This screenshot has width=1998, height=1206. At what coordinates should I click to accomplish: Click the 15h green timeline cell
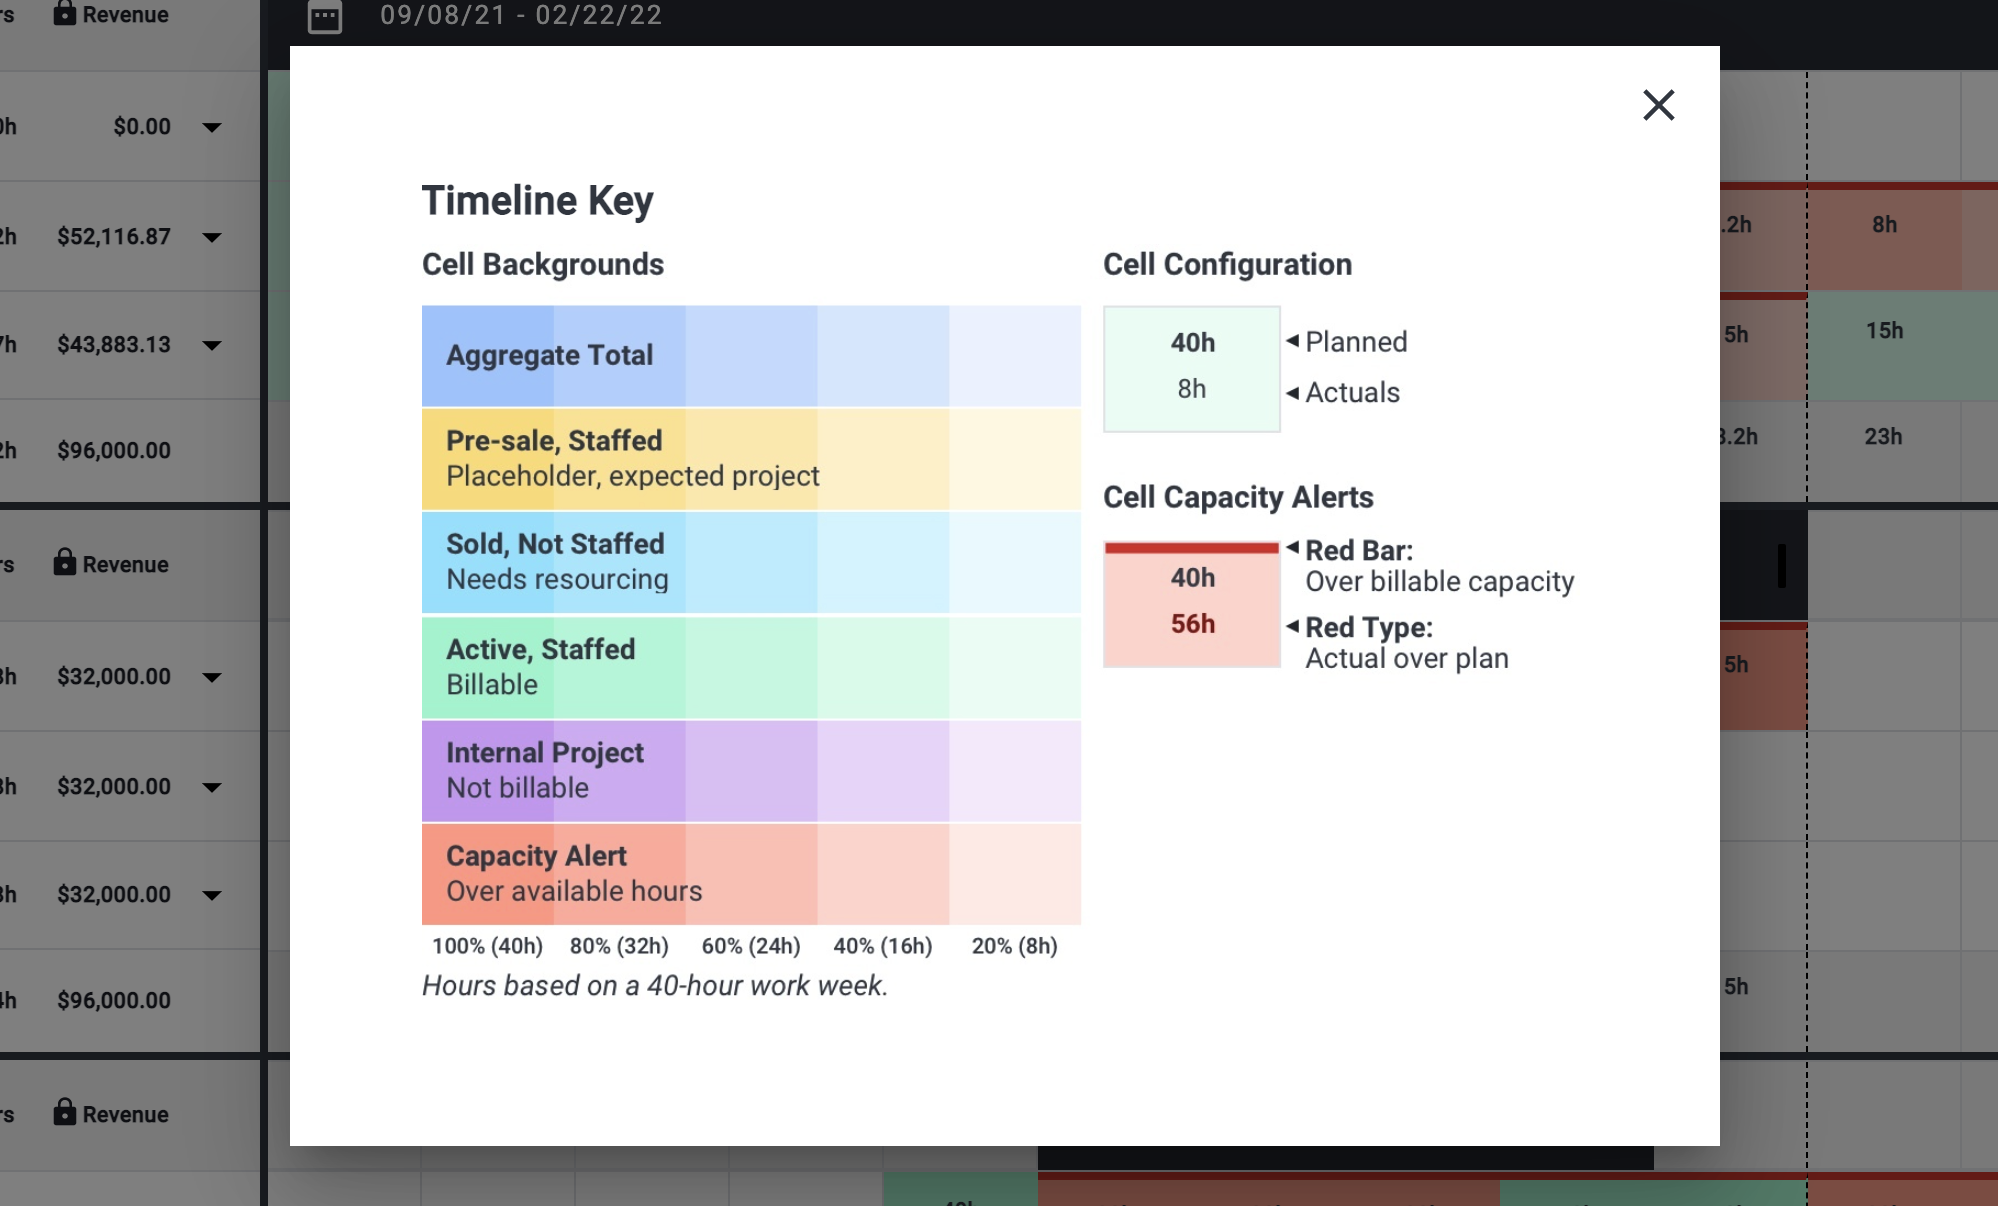point(1884,332)
